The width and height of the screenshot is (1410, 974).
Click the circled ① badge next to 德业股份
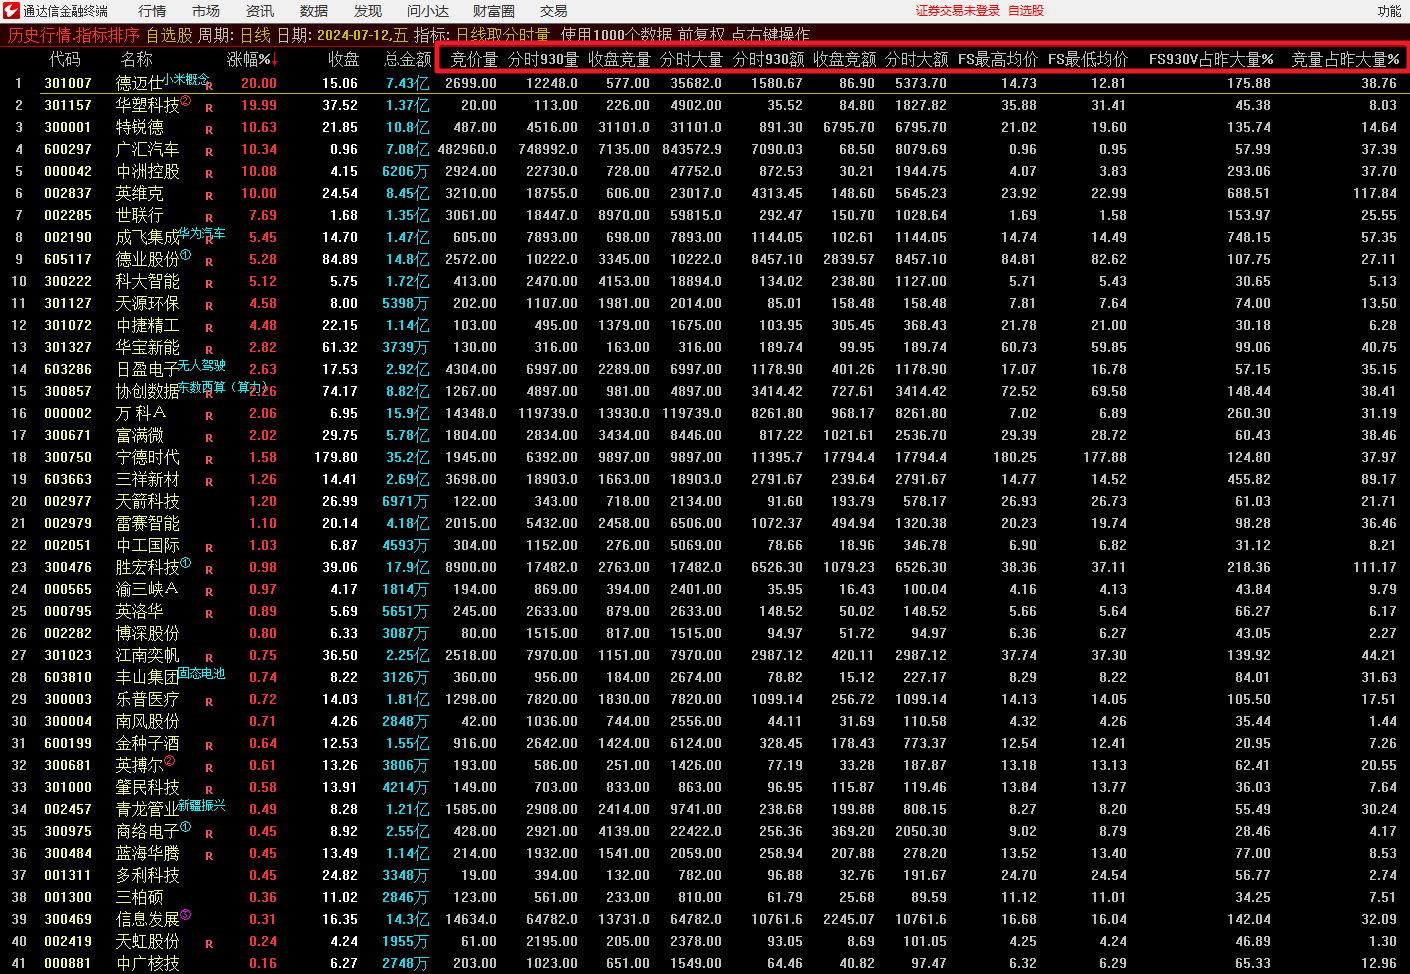tap(185, 254)
